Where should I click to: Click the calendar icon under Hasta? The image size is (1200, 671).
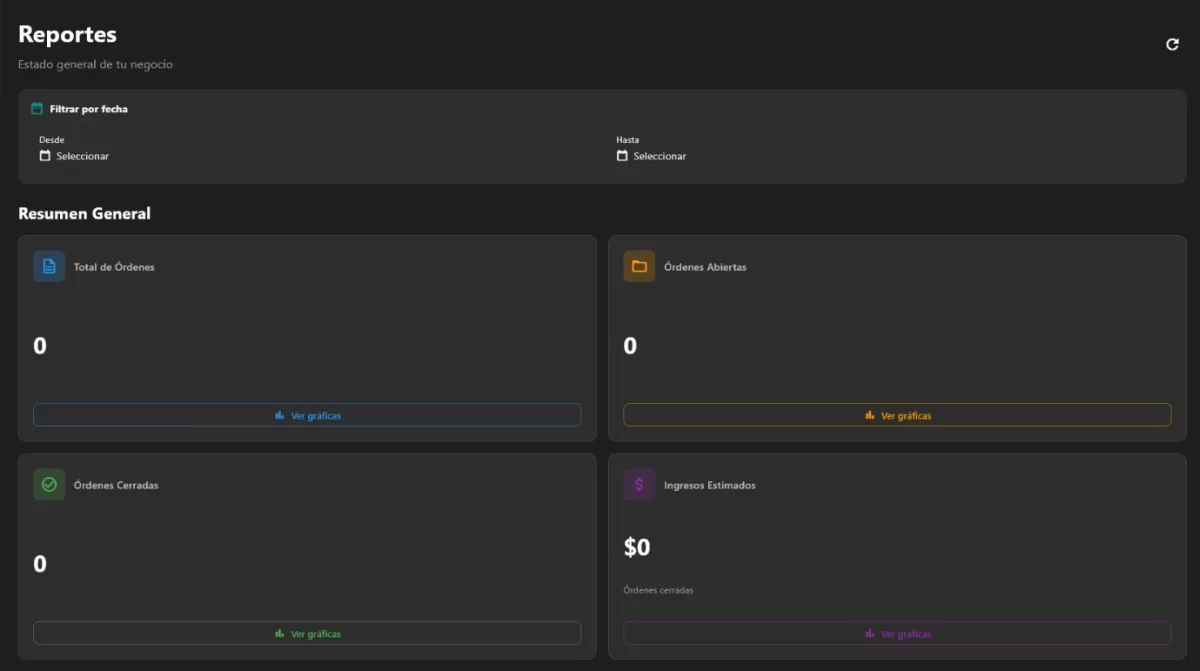pos(622,156)
